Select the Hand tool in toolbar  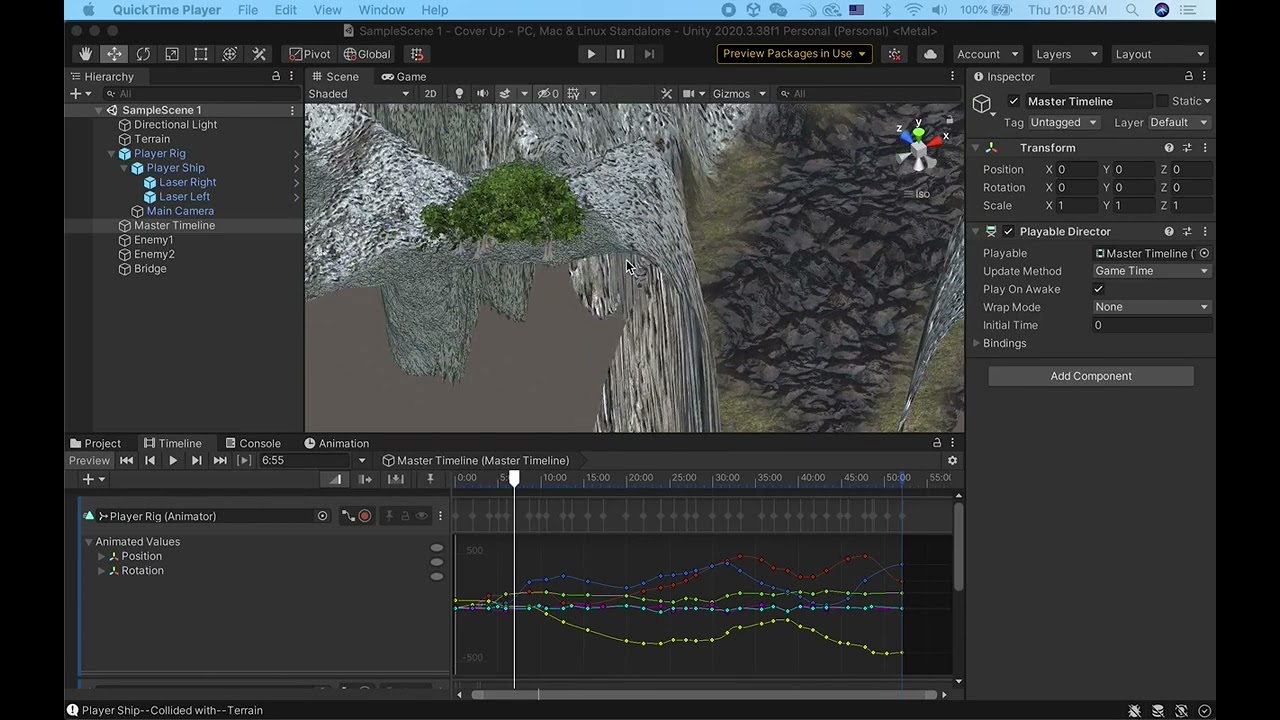(86, 54)
